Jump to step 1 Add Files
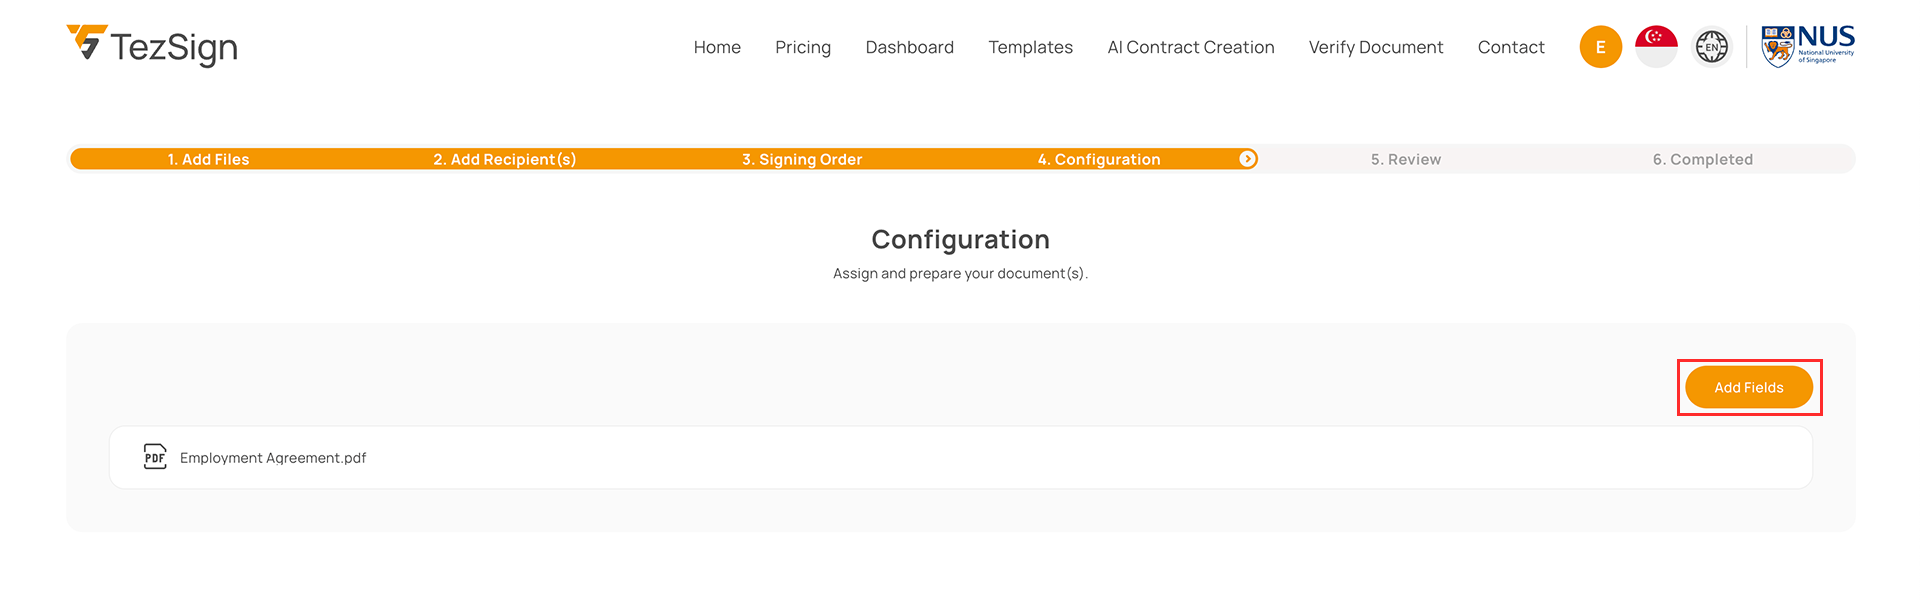Viewport: 1920px width, 600px height. click(208, 159)
